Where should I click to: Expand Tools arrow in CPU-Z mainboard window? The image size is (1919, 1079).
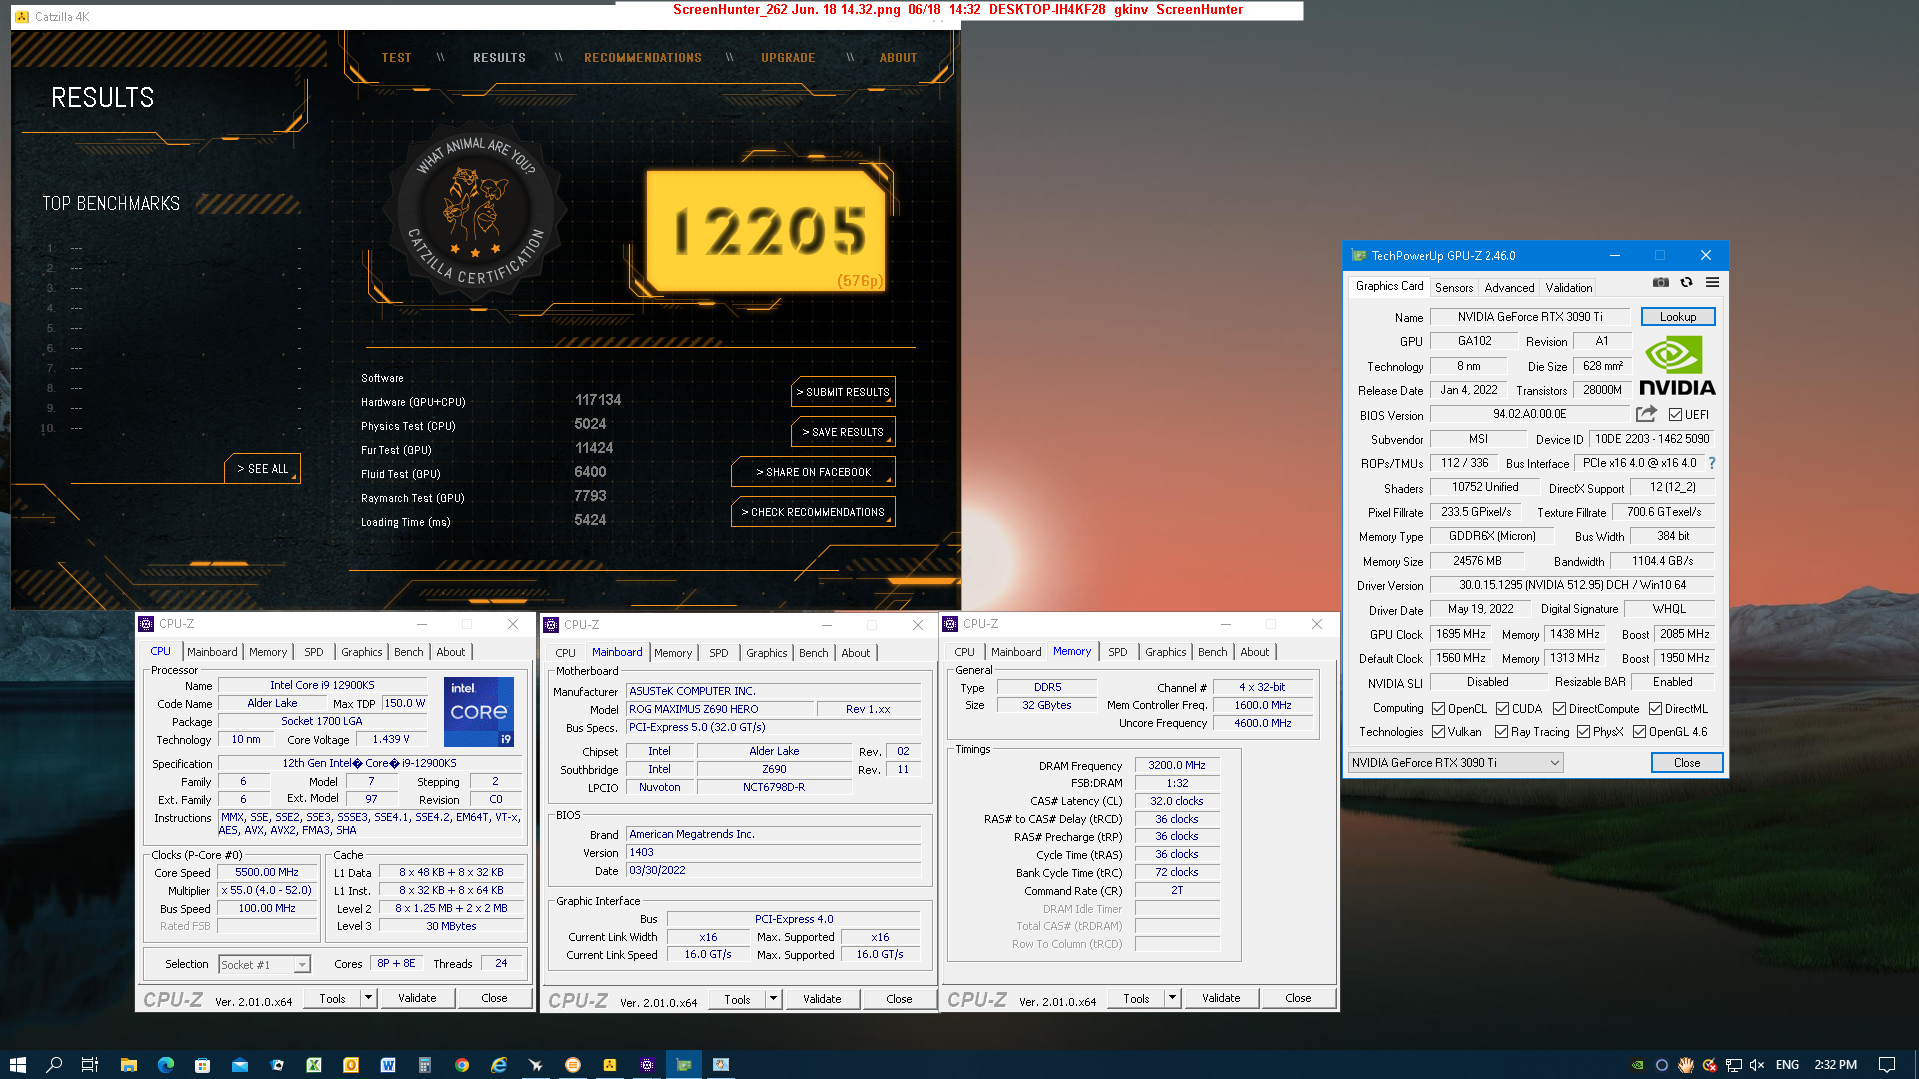(x=773, y=998)
